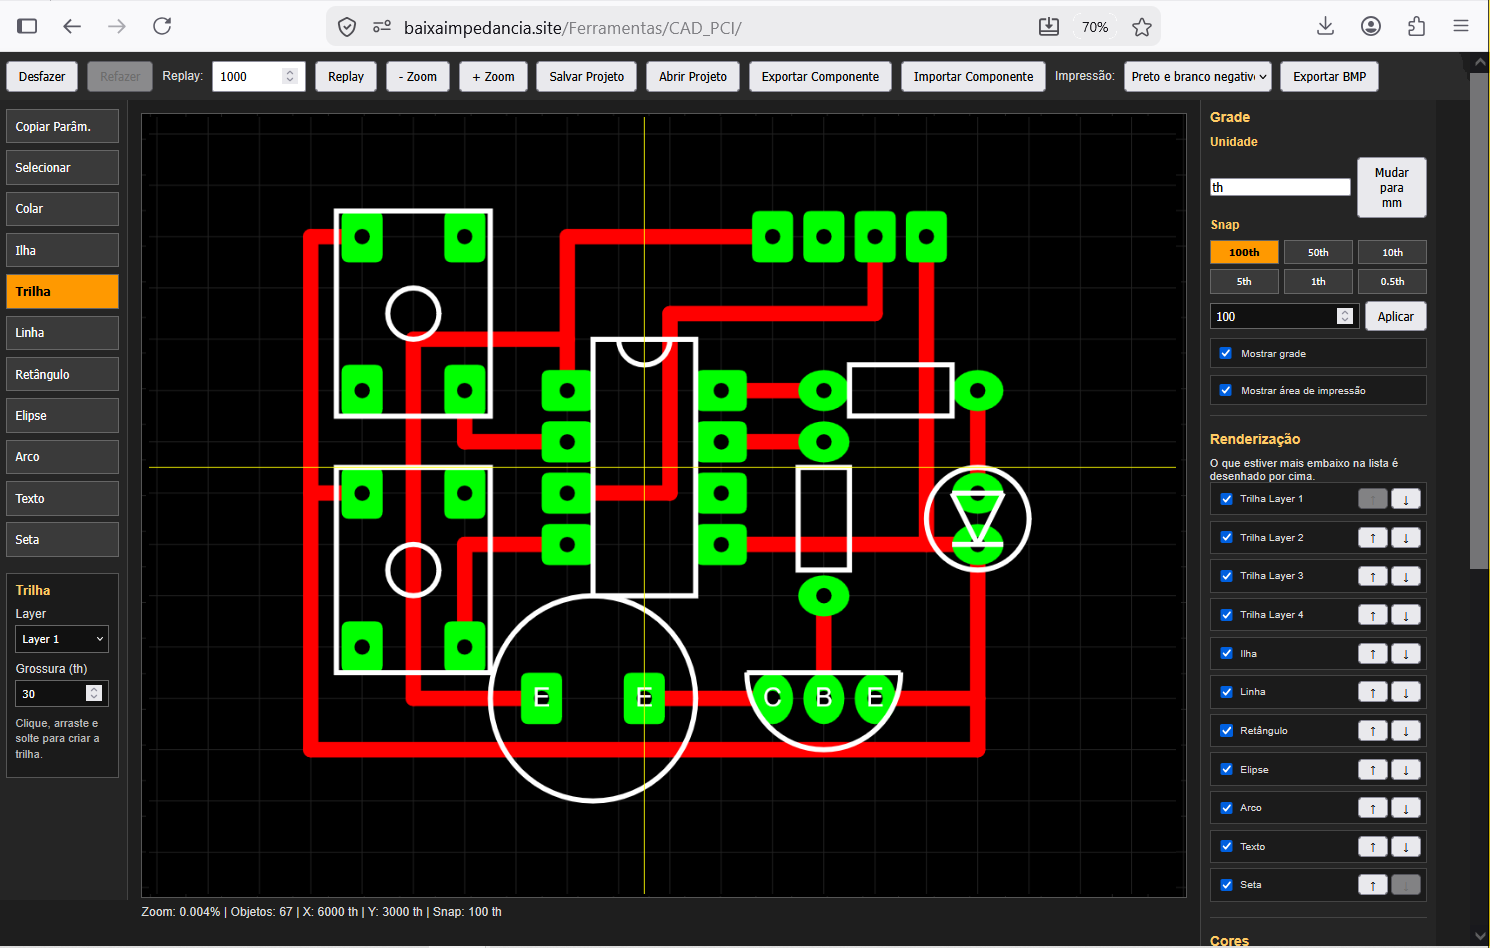The width and height of the screenshot is (1490, 948).
Task: Click the Aplicar snap button
Action: click(x=1395, y=316)
